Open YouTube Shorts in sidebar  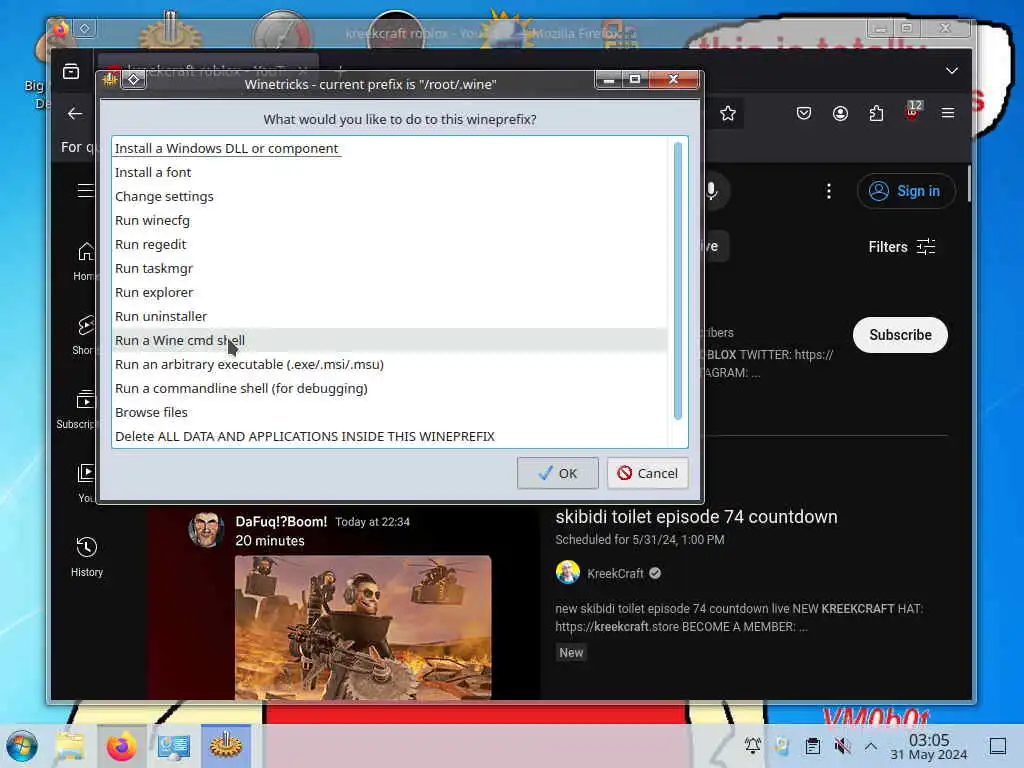(x=86, y=335)
